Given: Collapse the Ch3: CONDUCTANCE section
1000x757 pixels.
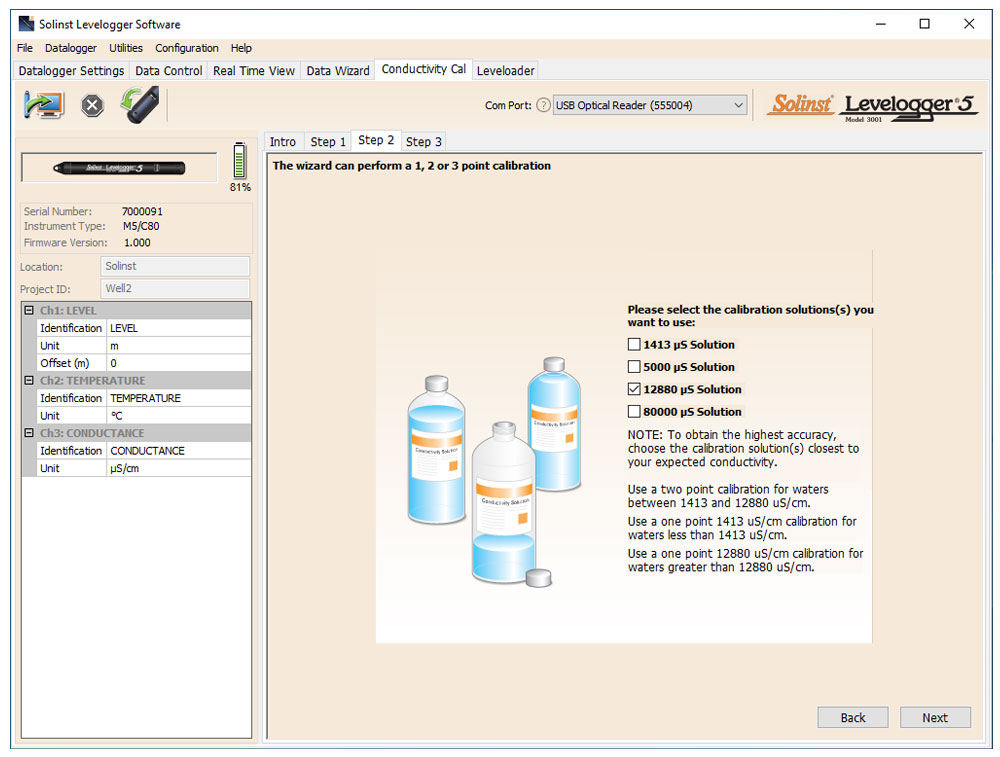Looking at the screenshot, I should [29, 433].
